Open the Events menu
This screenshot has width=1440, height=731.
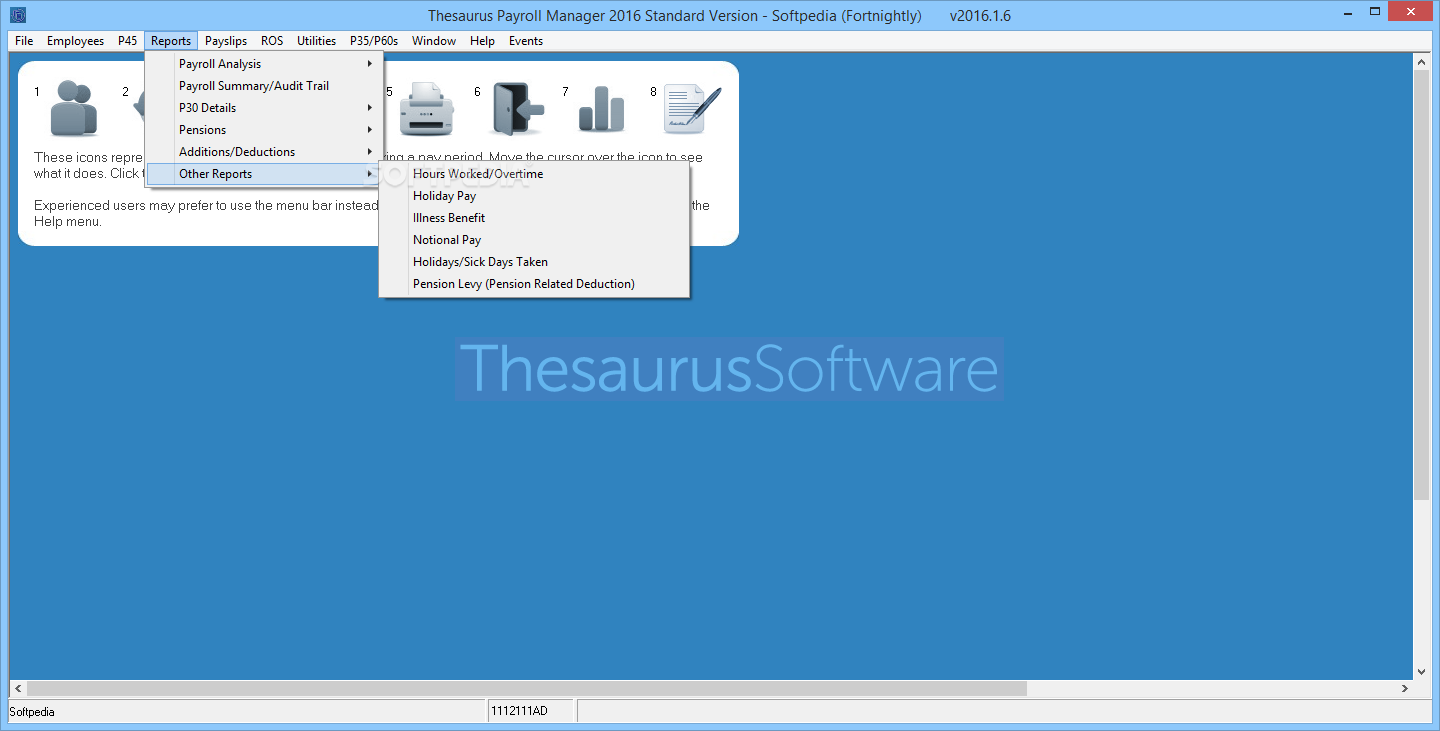click(x=526, y=41)
